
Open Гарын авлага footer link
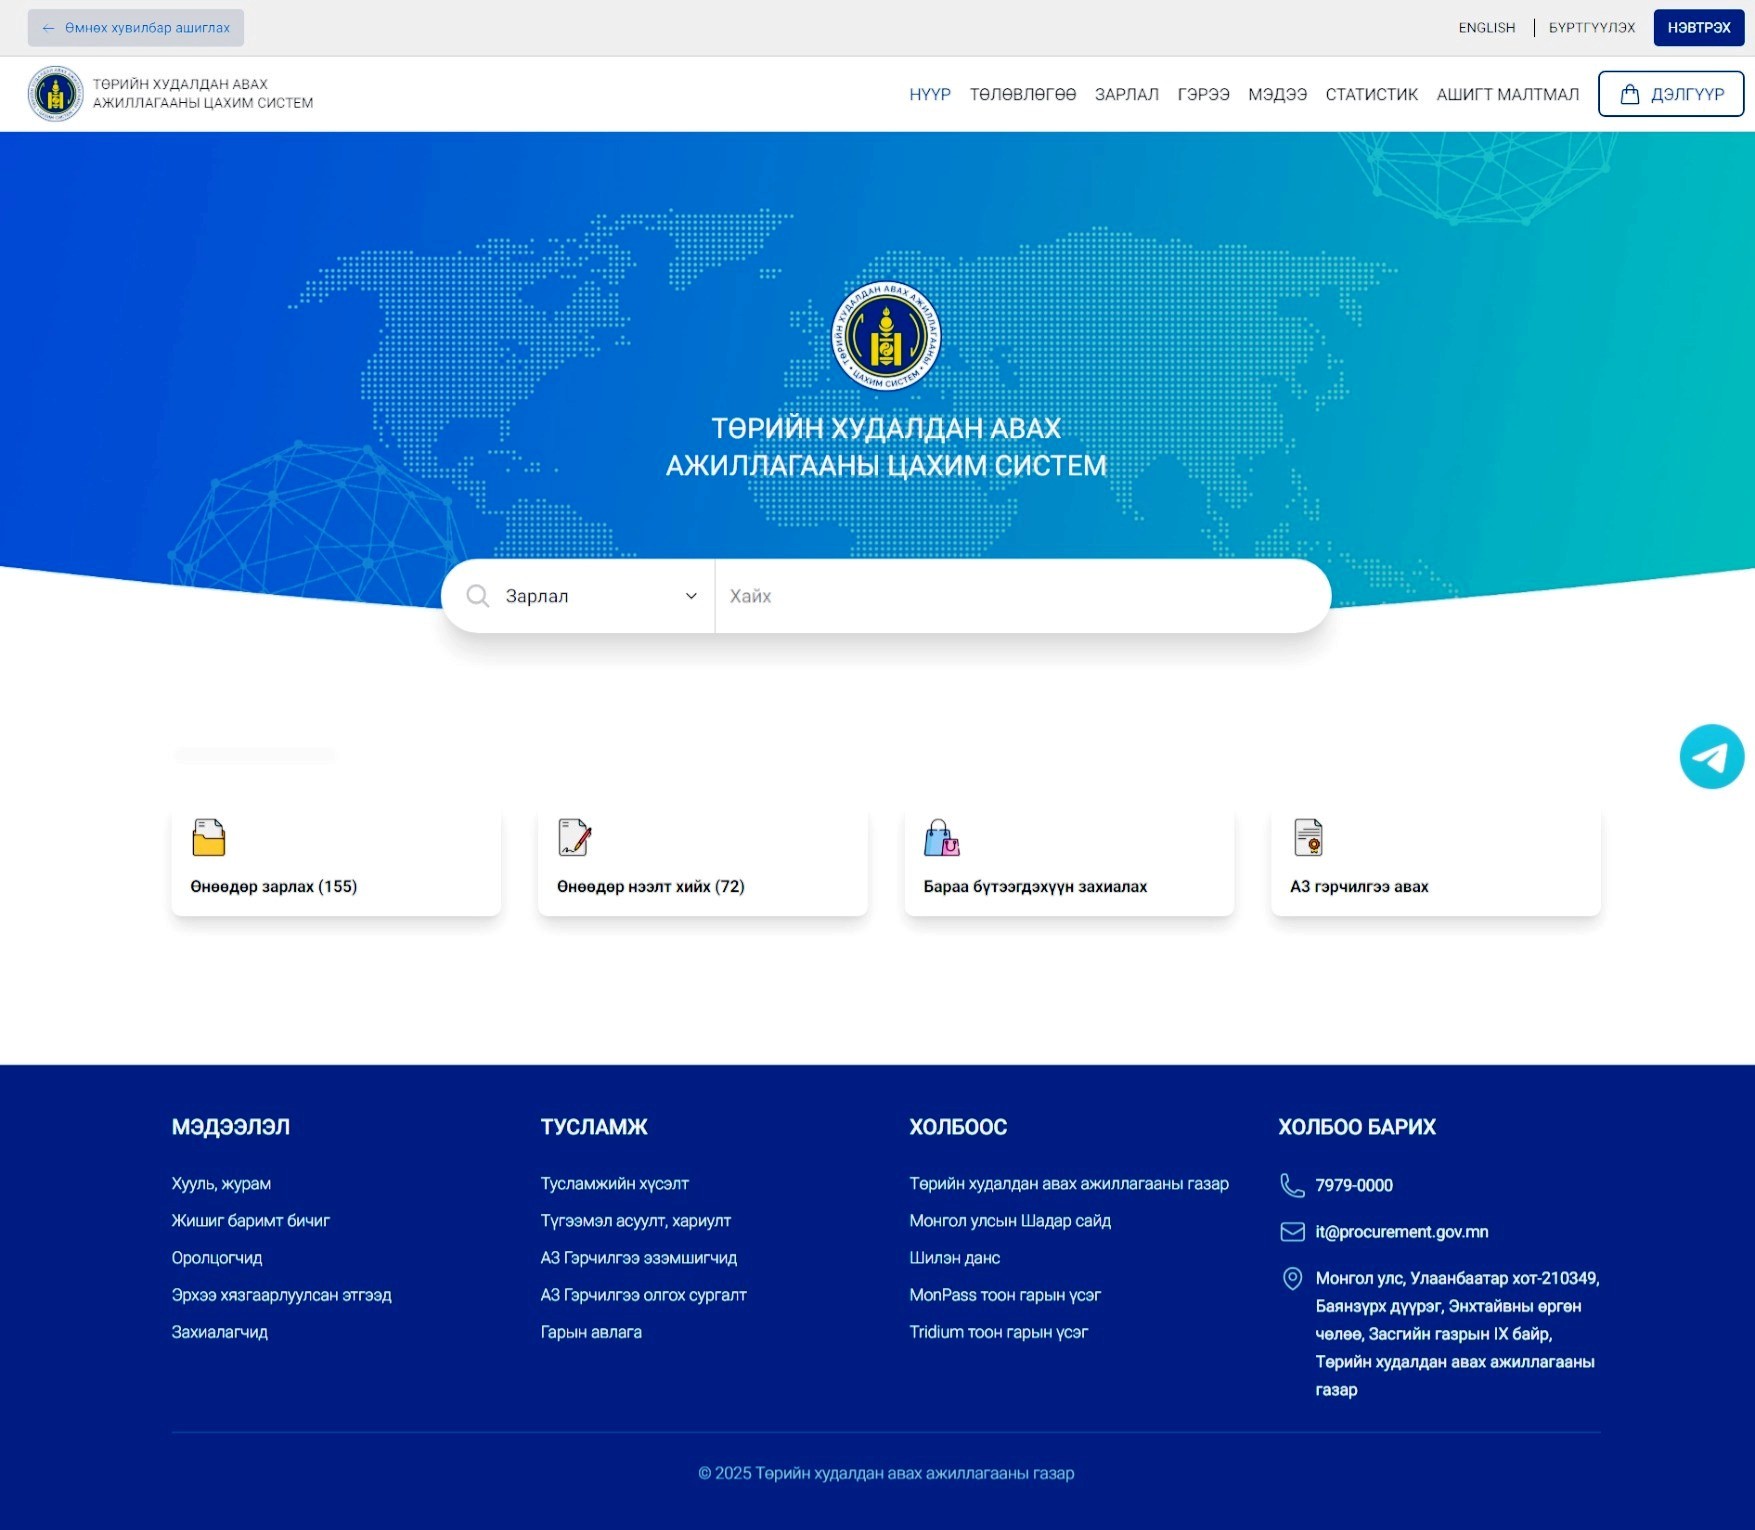pyautogui.click(x=591, y=1332)
